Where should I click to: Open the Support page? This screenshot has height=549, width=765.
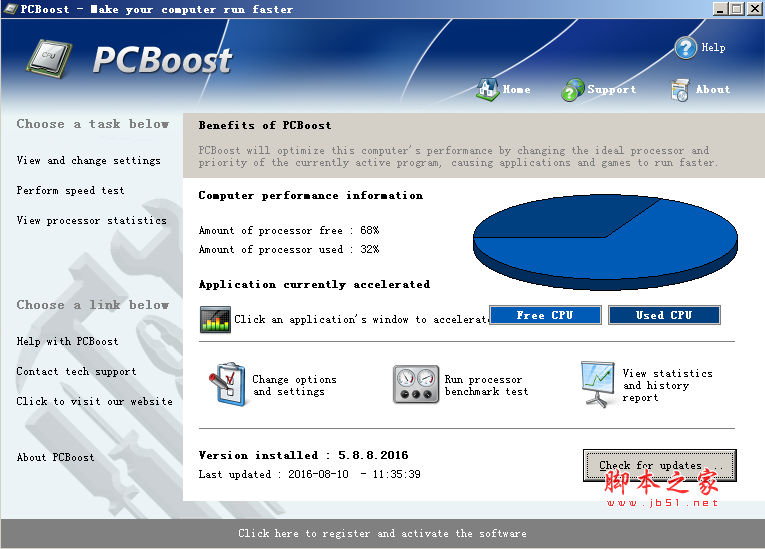point(612,90)
